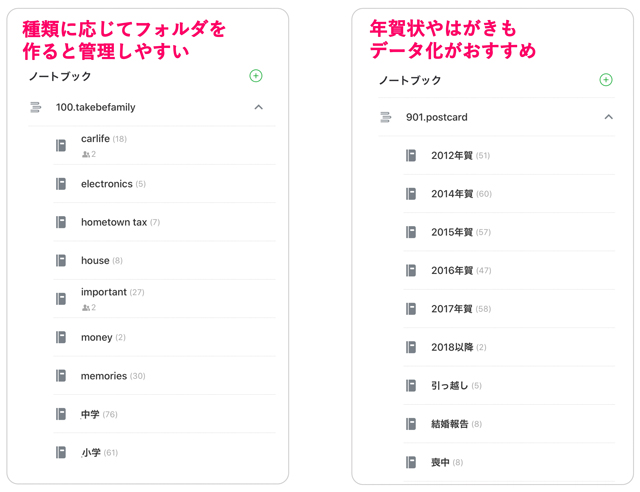
Task: Click notebook icon next to 引っ越し
Action: pos(411,385)
